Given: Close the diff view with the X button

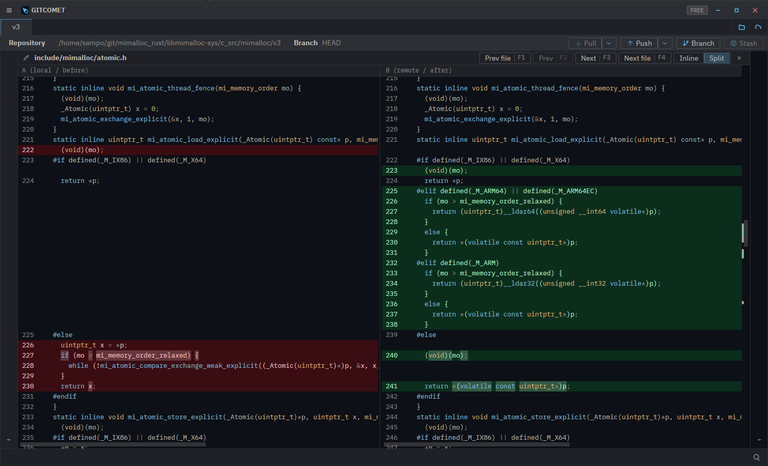Looking at the screenshot, I should 740,58.
